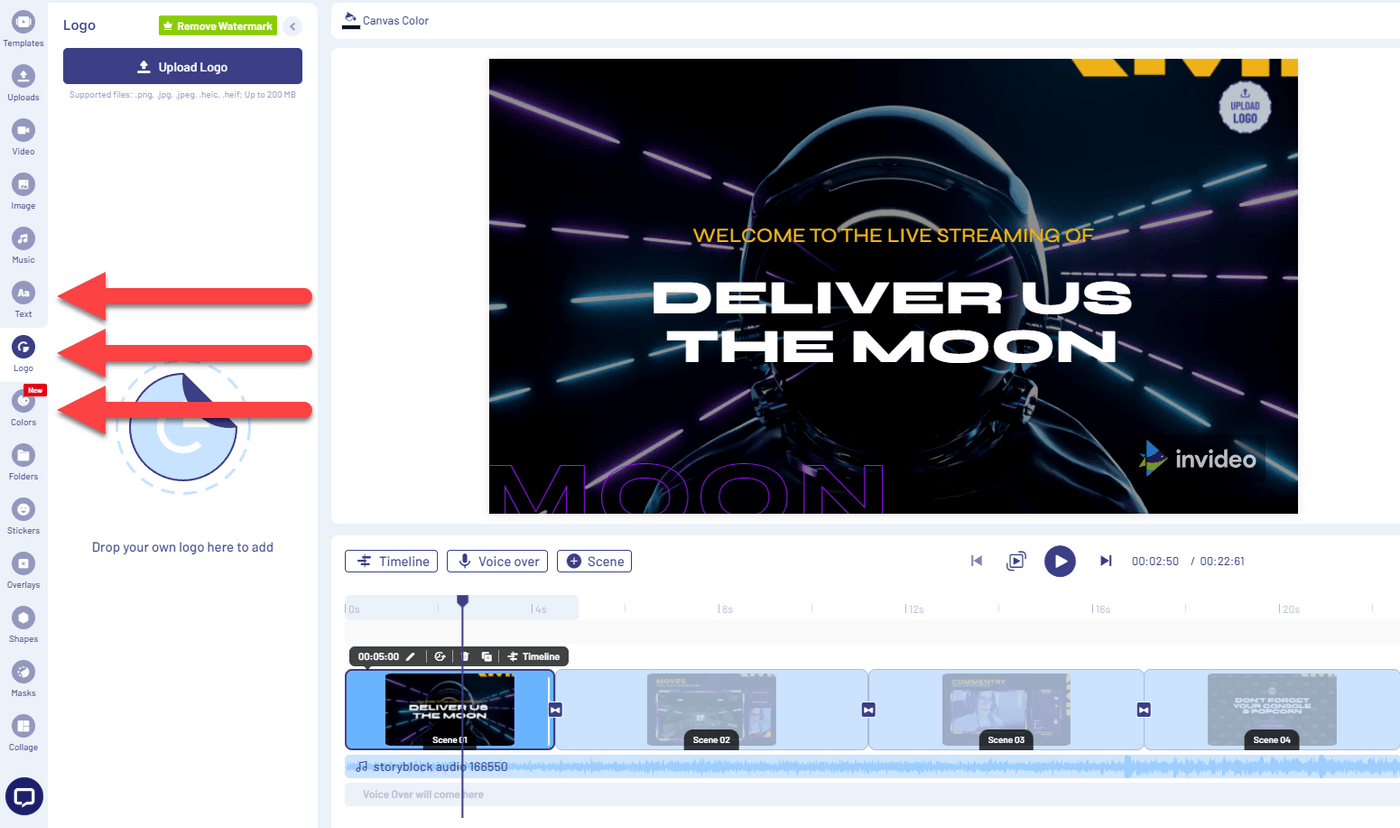Open the Overlays panel

(23, 569)
